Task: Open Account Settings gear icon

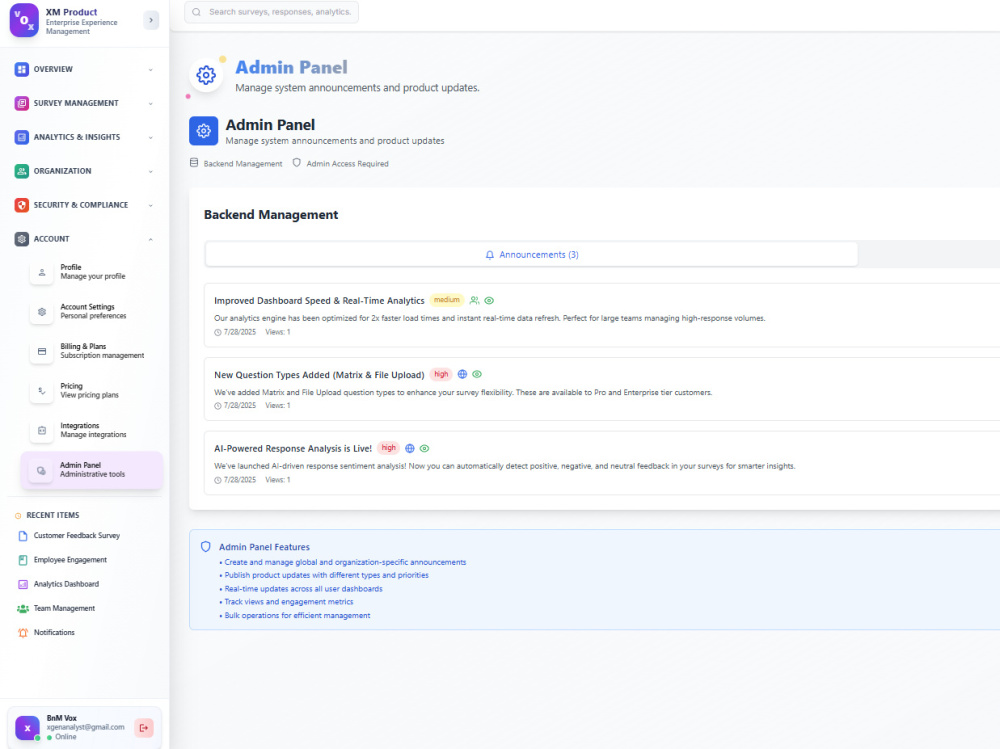Action: [x=41, y=312]
